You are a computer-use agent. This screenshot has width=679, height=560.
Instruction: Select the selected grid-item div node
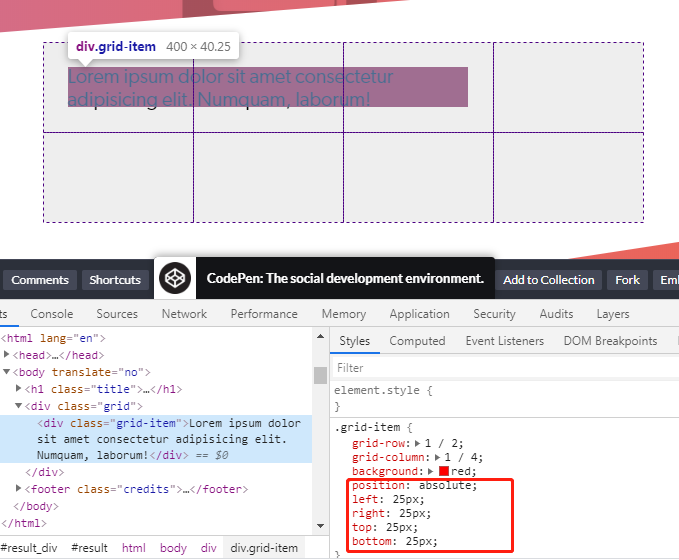[156, 439]
